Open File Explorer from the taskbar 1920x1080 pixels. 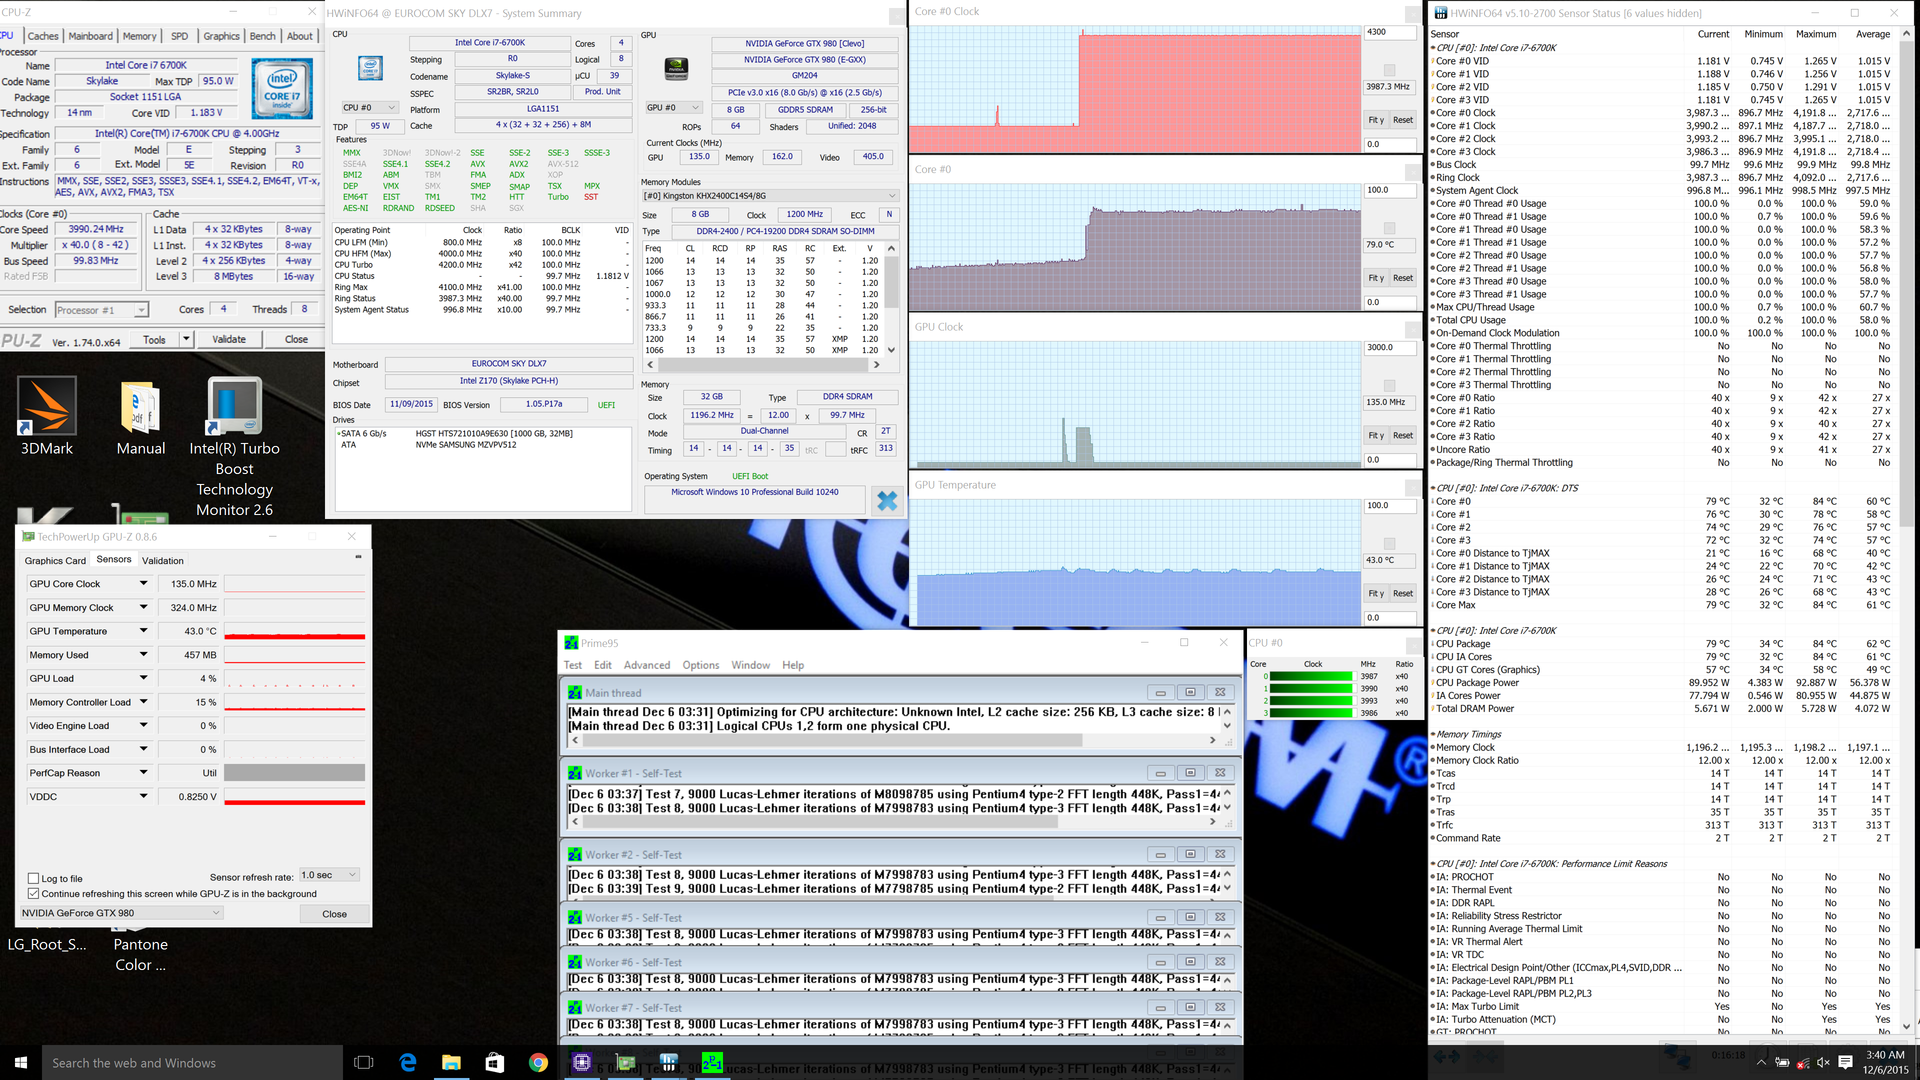[x=451, y=1062]
